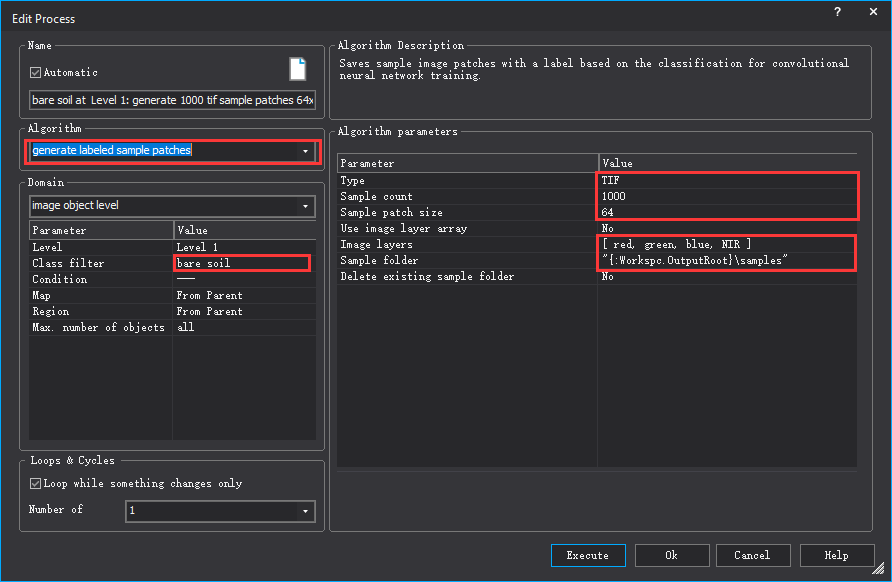Toggle Loop while something changes only
The image size is (892, 582).
pos(36,483)
